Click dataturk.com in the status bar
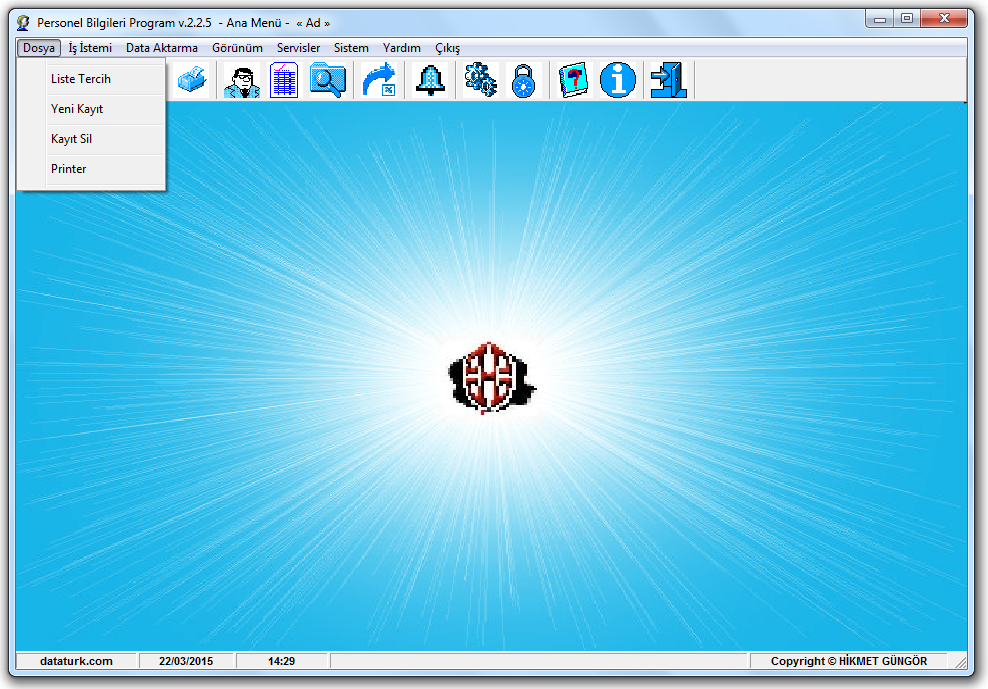 click(76, 661)
